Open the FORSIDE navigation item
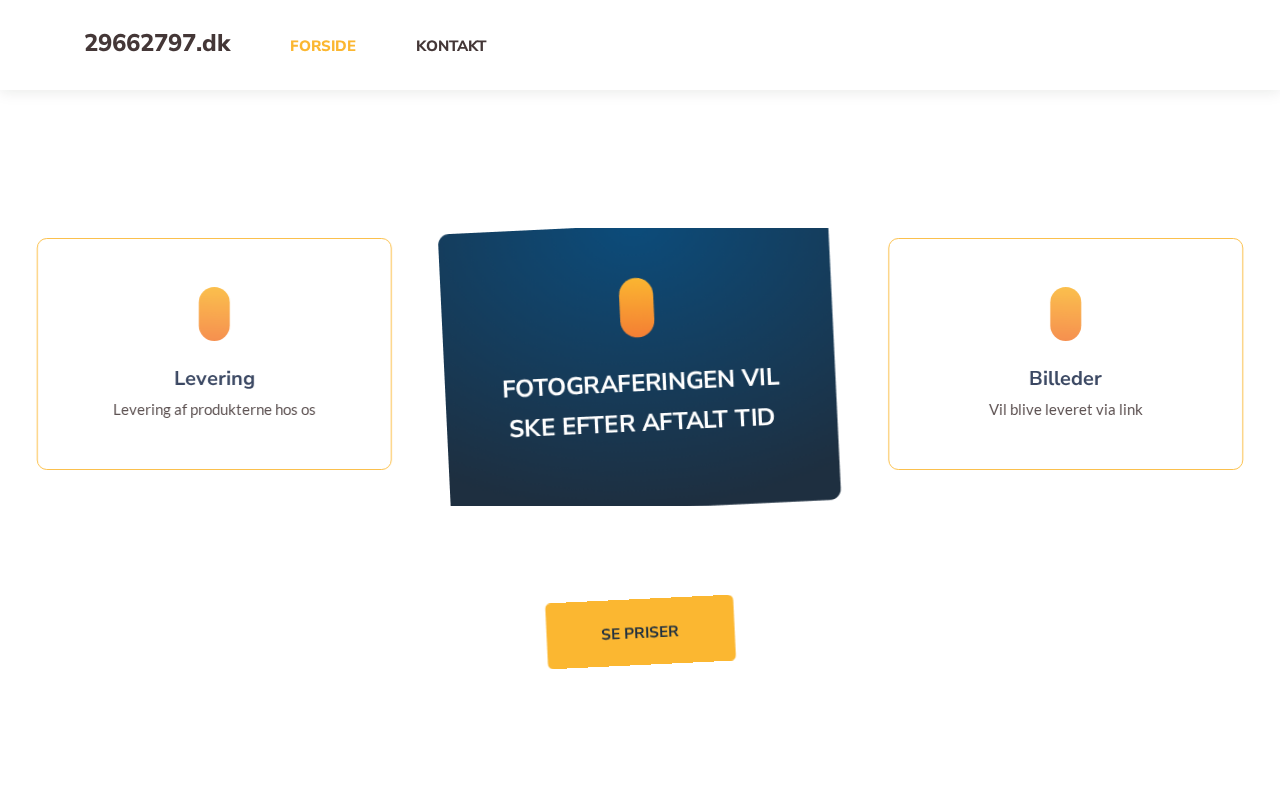 (x=323, y=46)
